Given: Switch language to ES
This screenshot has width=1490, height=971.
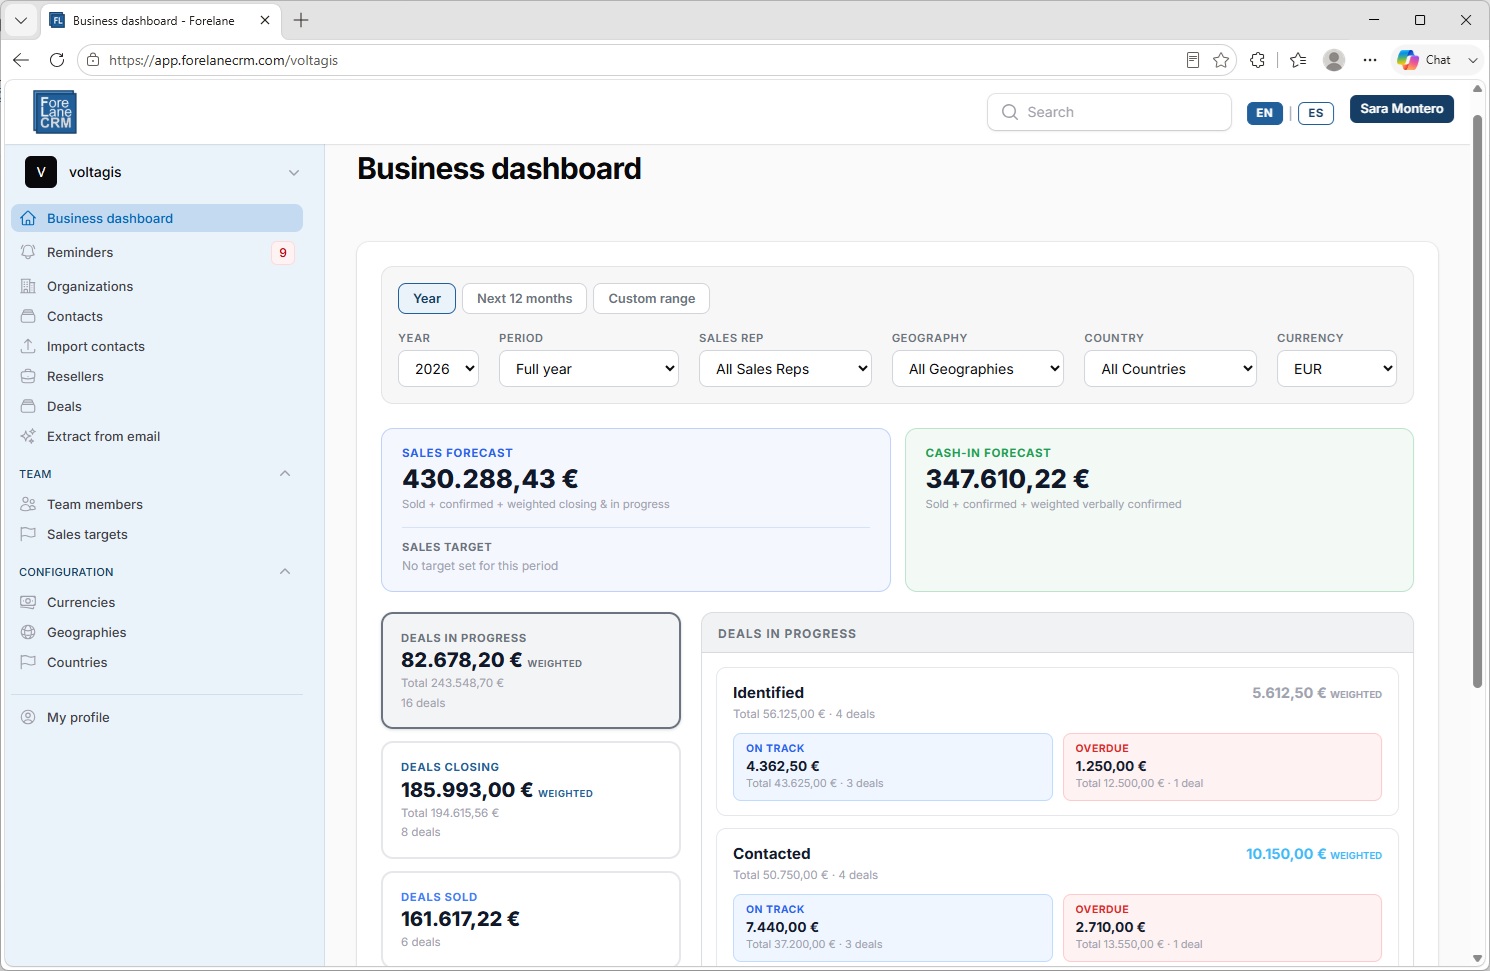Looking at the screenshot, I should click(x=1316, y=113).
